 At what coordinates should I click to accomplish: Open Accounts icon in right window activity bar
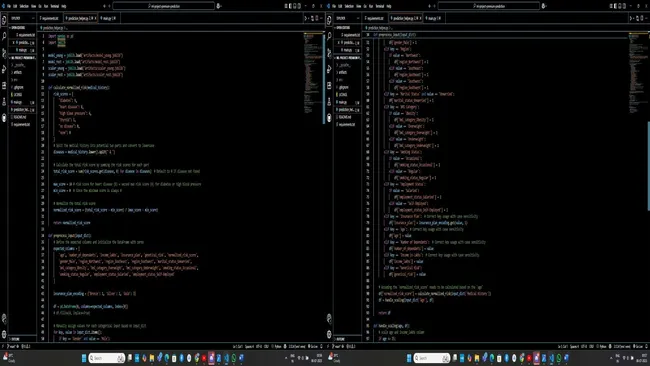point(329,318)
